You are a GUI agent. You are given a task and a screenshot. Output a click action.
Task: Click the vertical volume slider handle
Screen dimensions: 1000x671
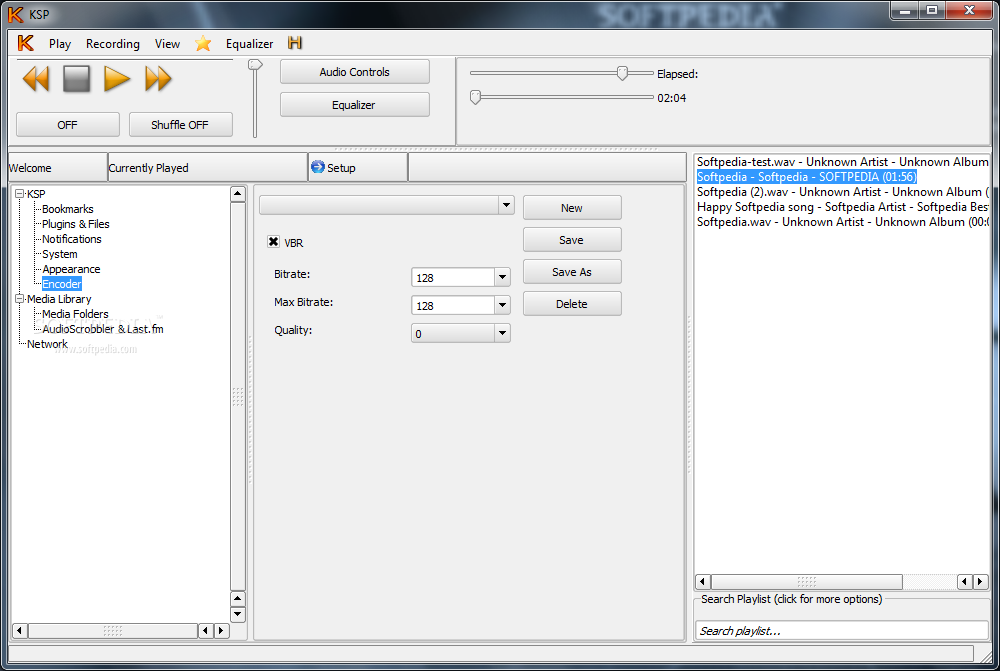[255, 64]
